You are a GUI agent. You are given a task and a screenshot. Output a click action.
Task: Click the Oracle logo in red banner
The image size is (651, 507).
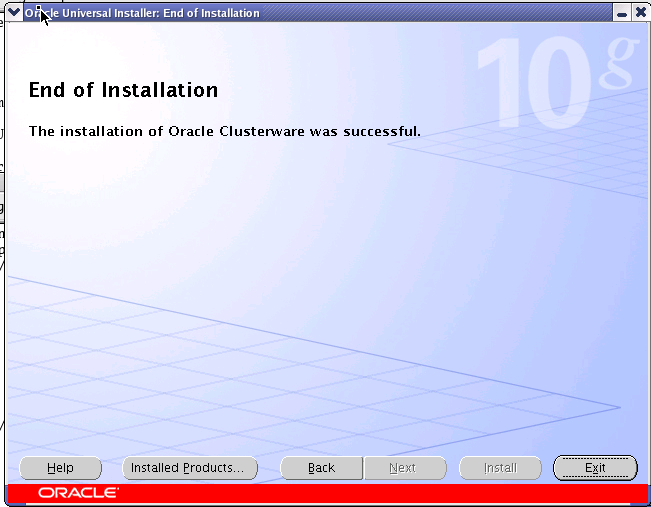tap(78, 493)
